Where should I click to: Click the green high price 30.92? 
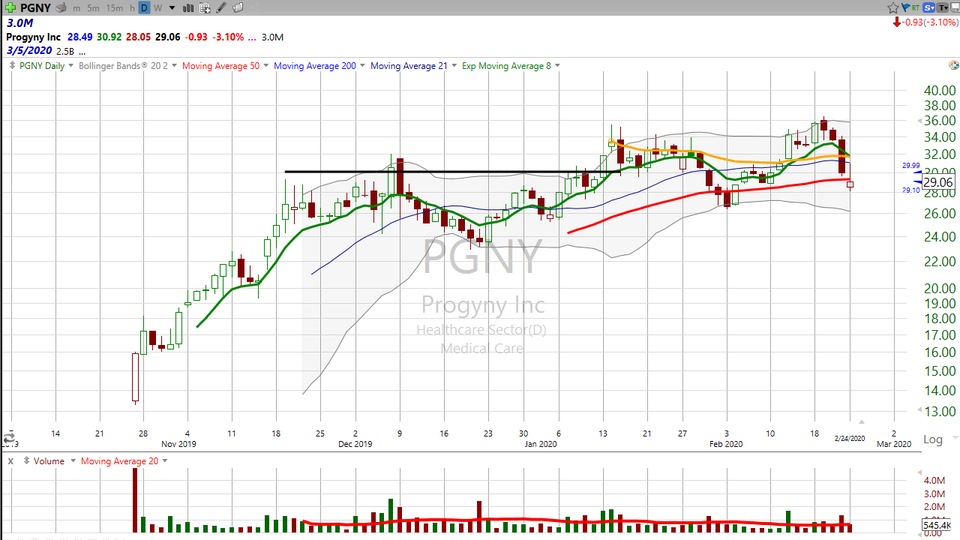[x=109, y=37]
